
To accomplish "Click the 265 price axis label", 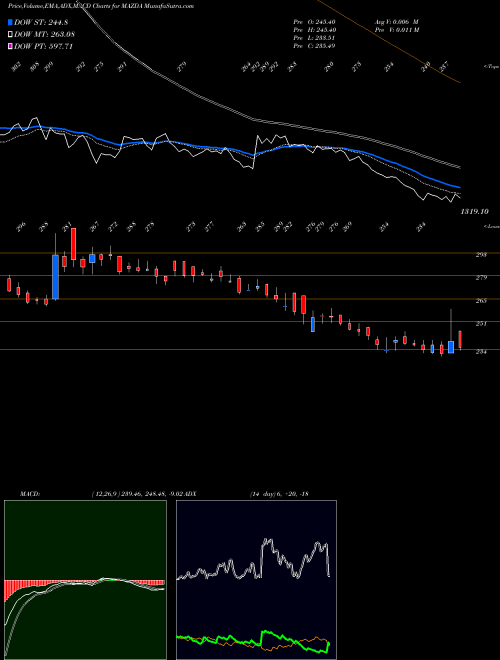I will coord(482,301).
